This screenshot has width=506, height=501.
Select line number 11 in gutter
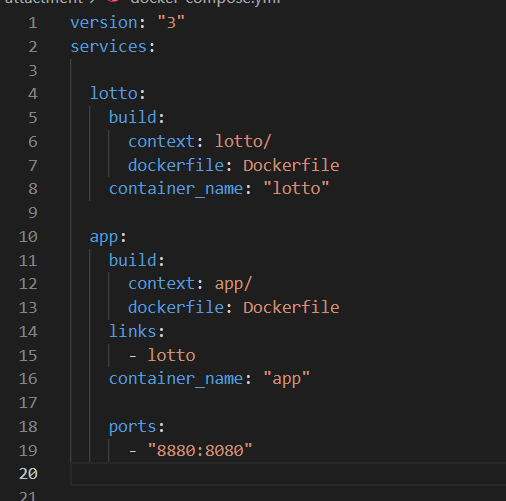pos(28,260)
